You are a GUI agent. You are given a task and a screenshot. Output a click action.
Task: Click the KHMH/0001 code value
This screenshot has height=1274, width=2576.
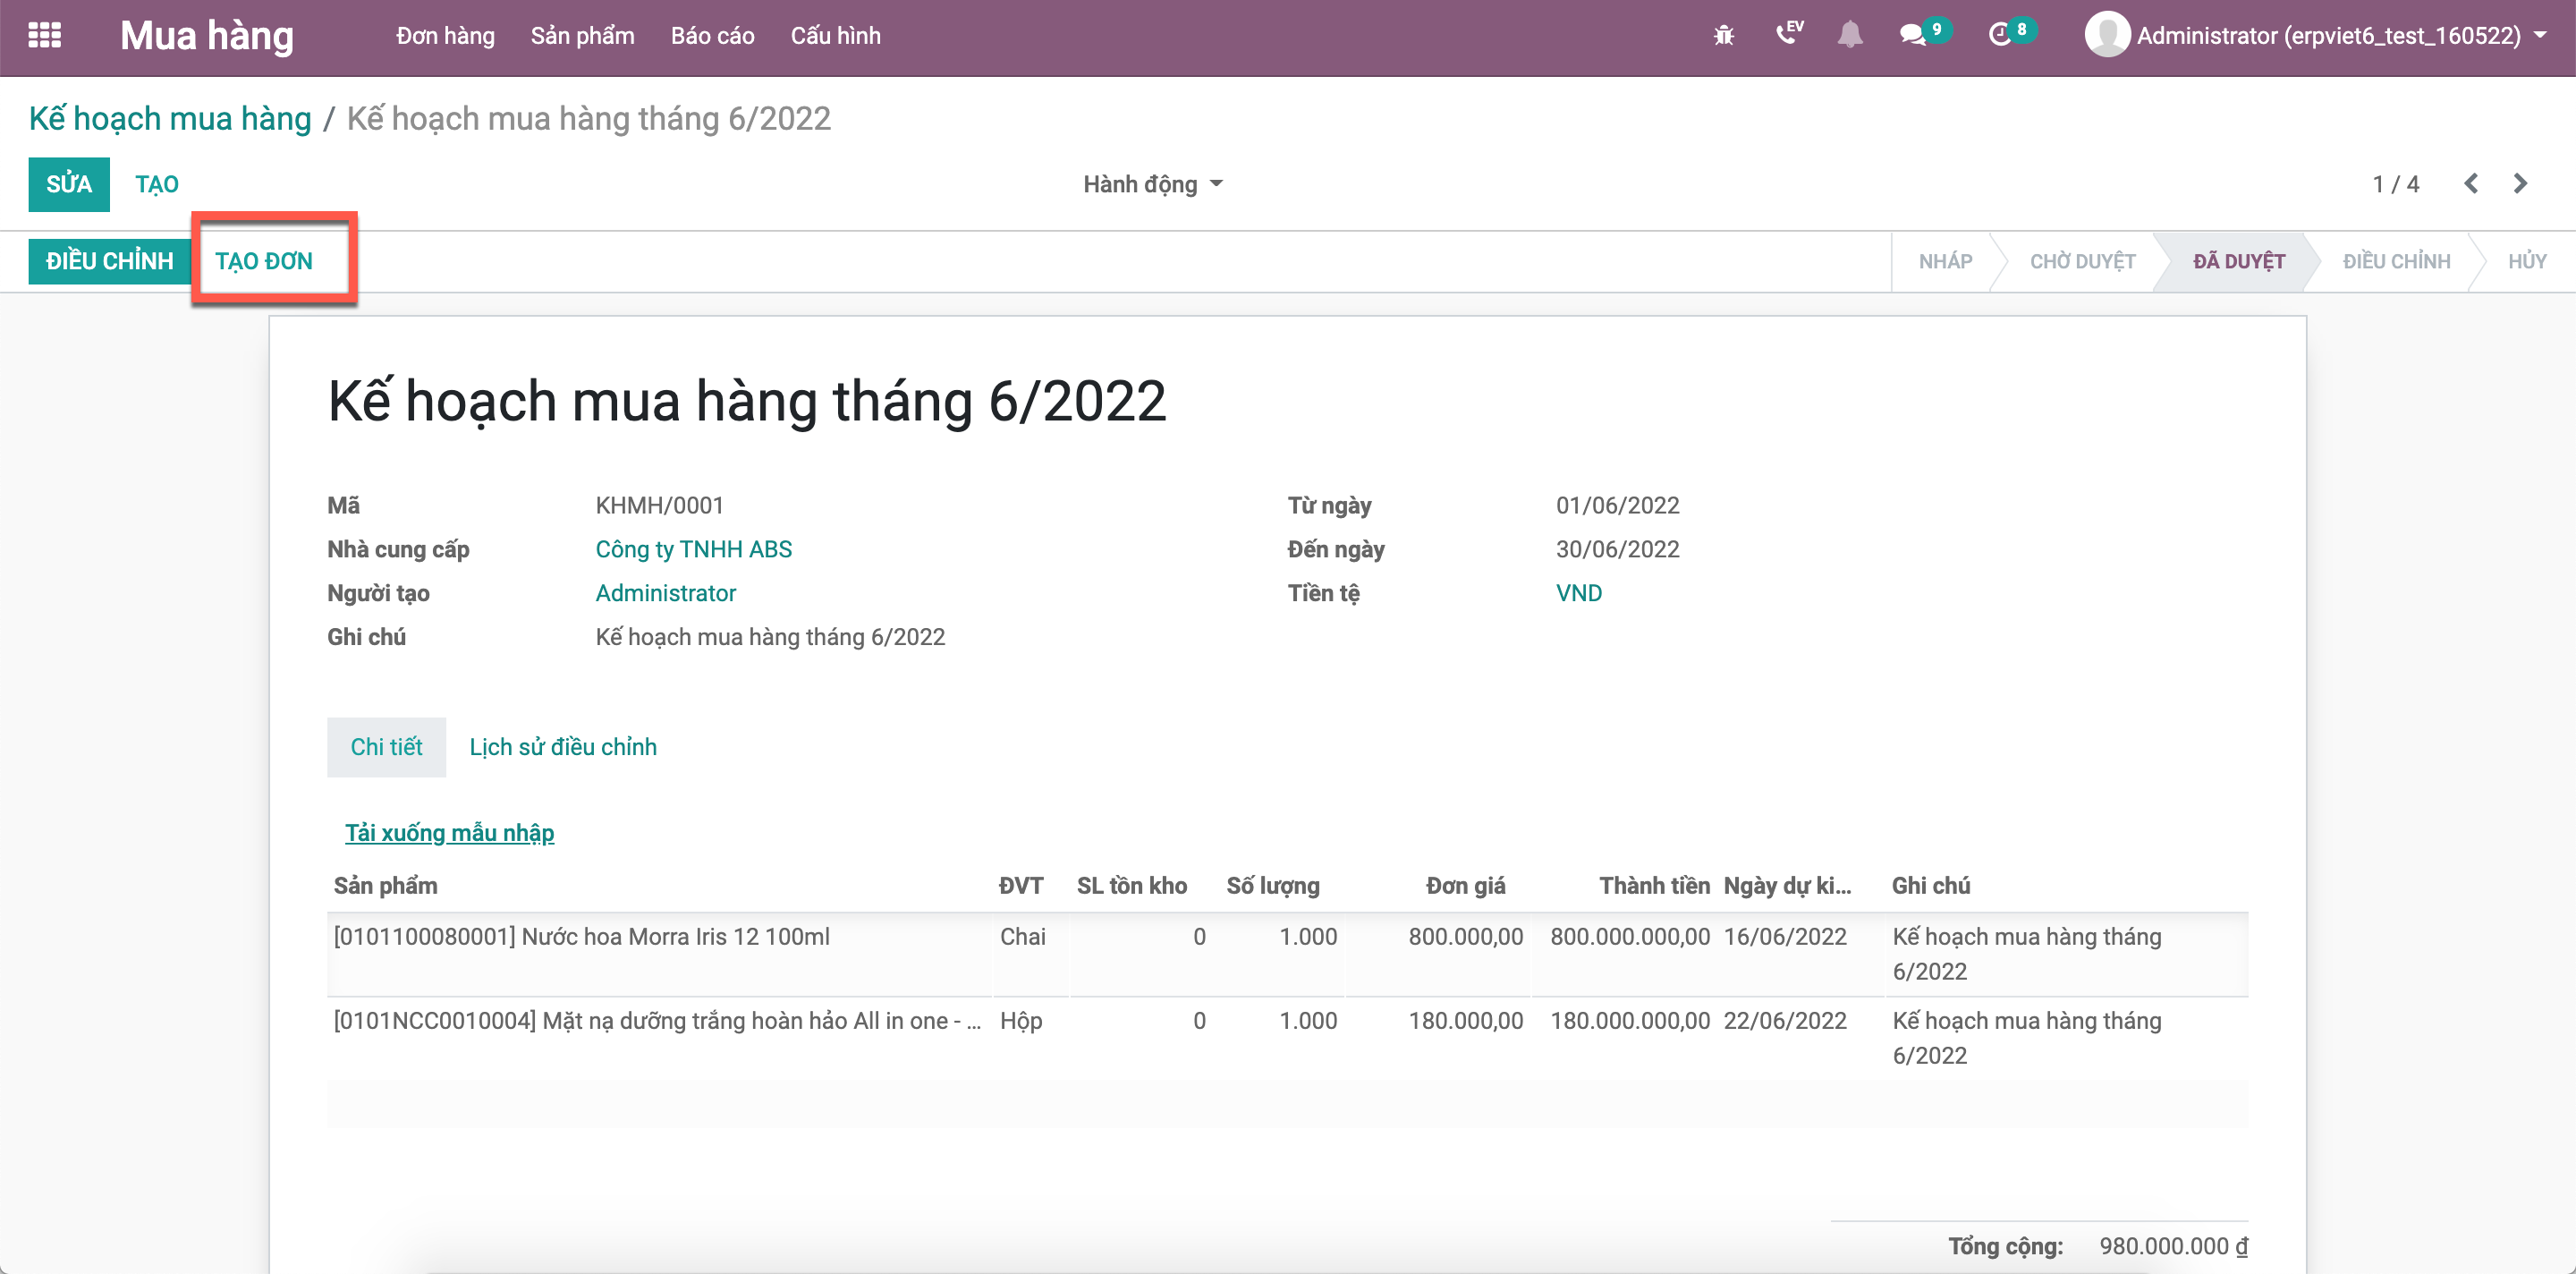tap(659, 505)
